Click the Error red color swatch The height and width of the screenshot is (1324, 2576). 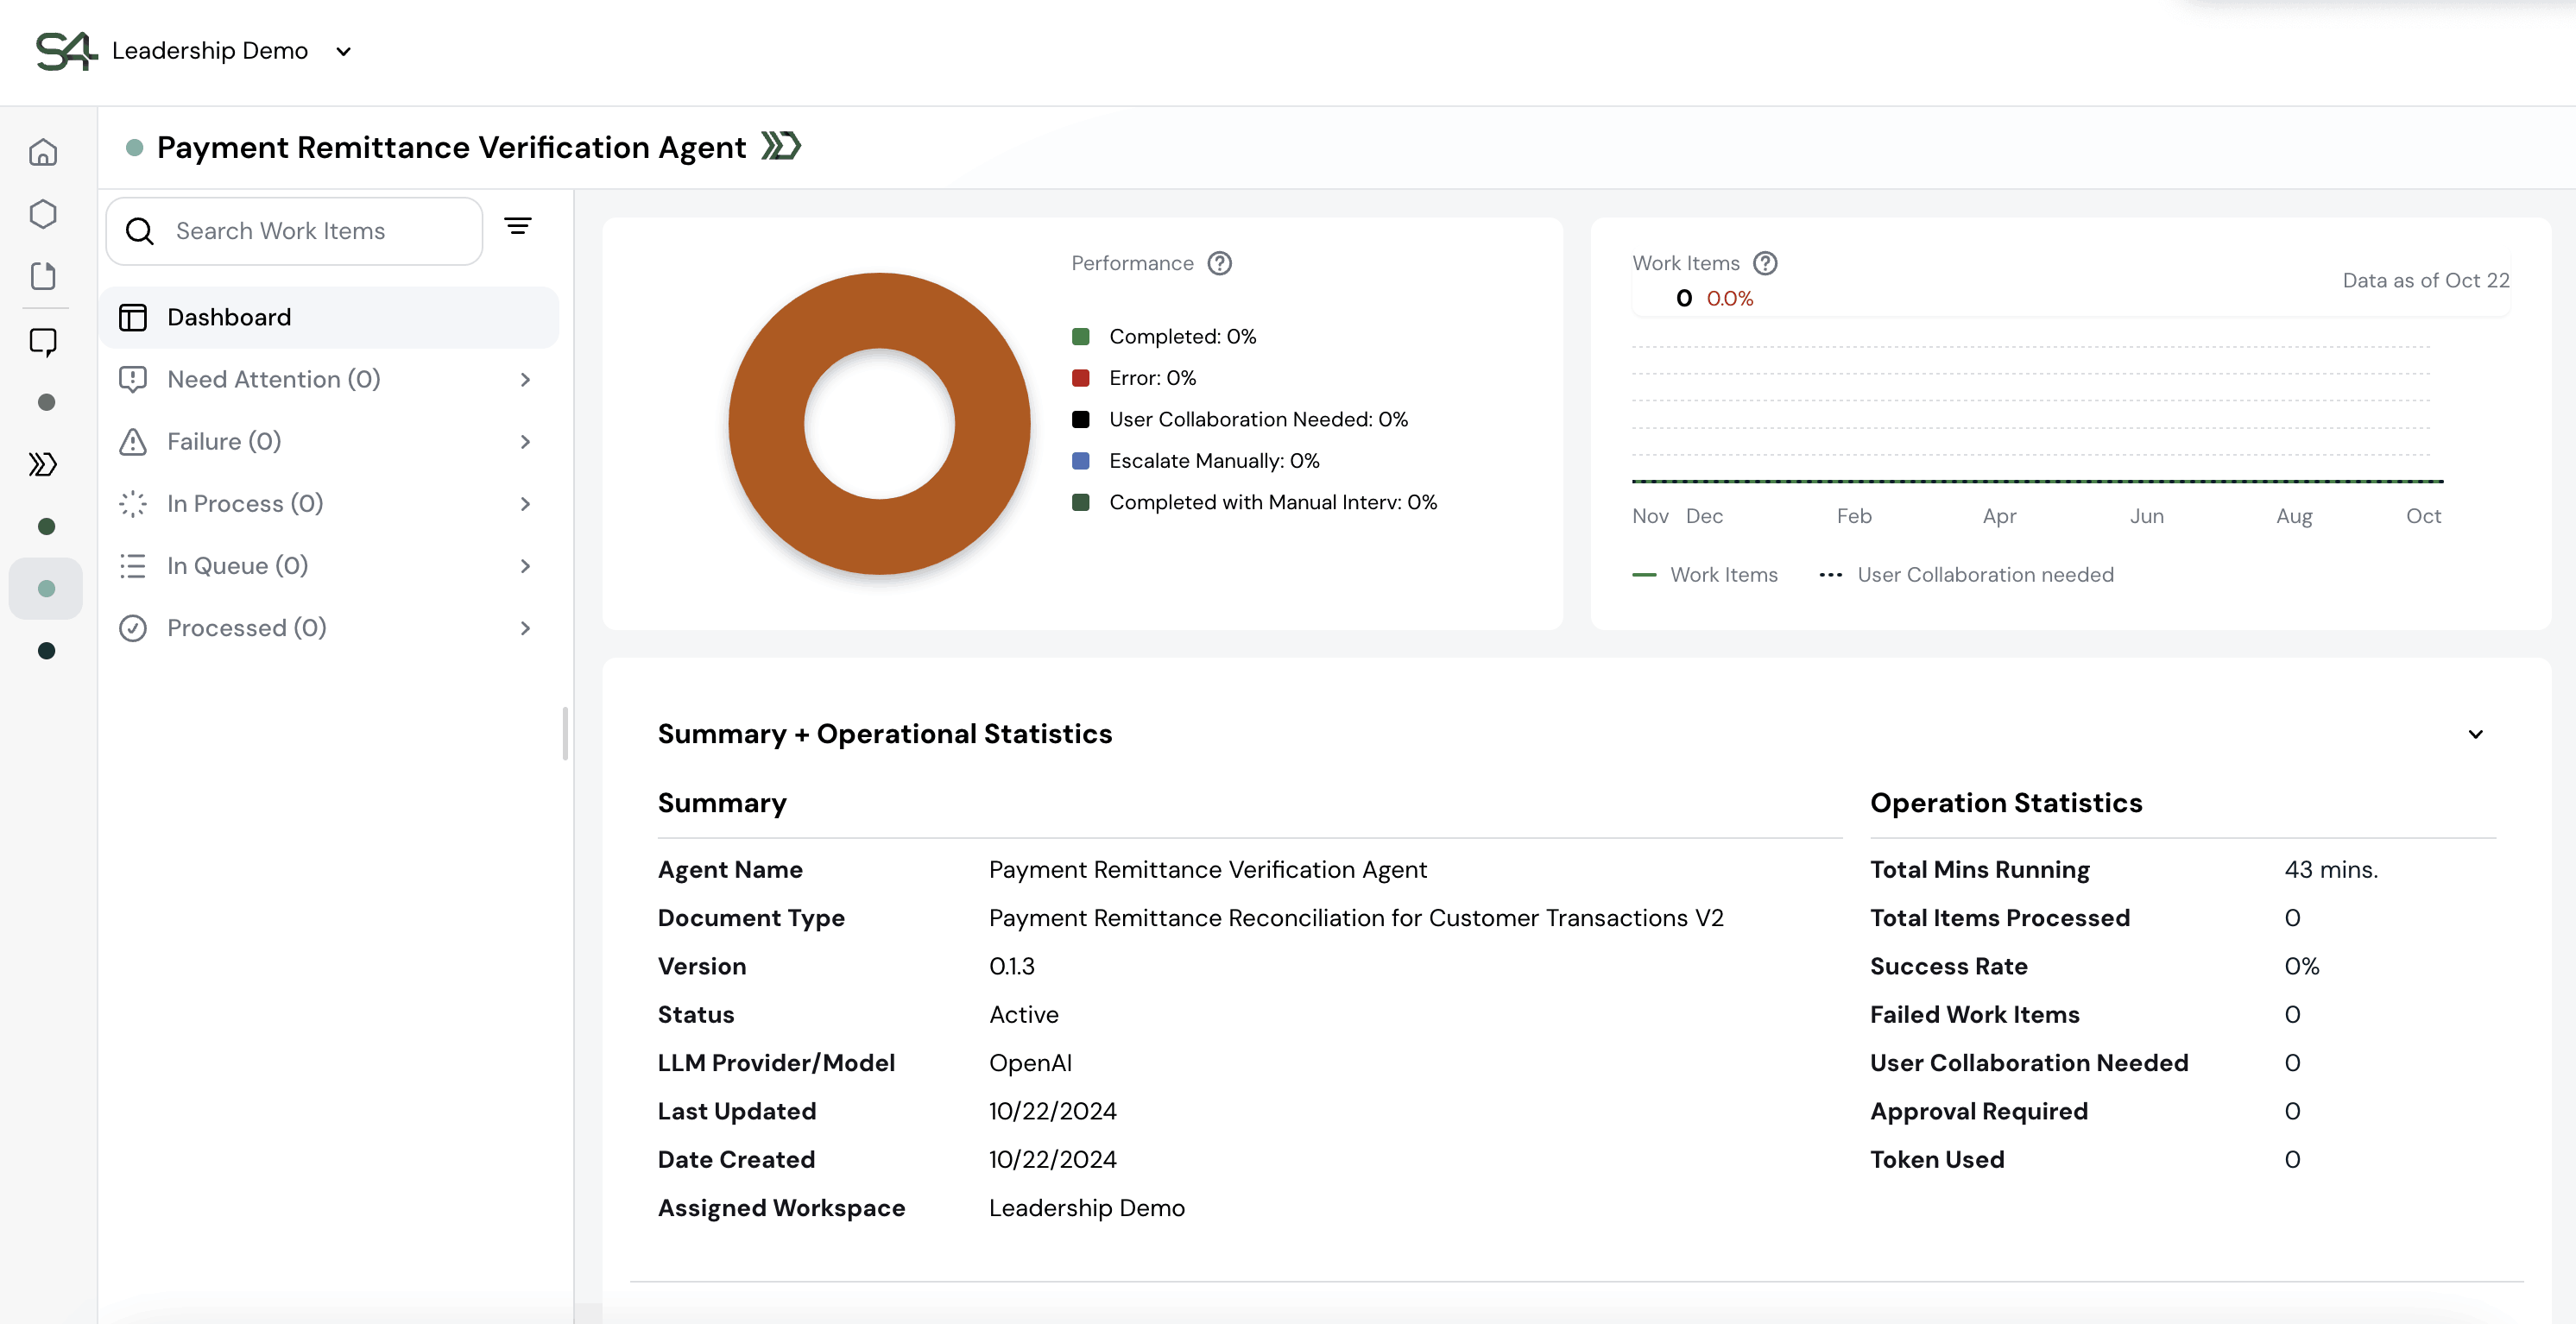(1080, 378)
